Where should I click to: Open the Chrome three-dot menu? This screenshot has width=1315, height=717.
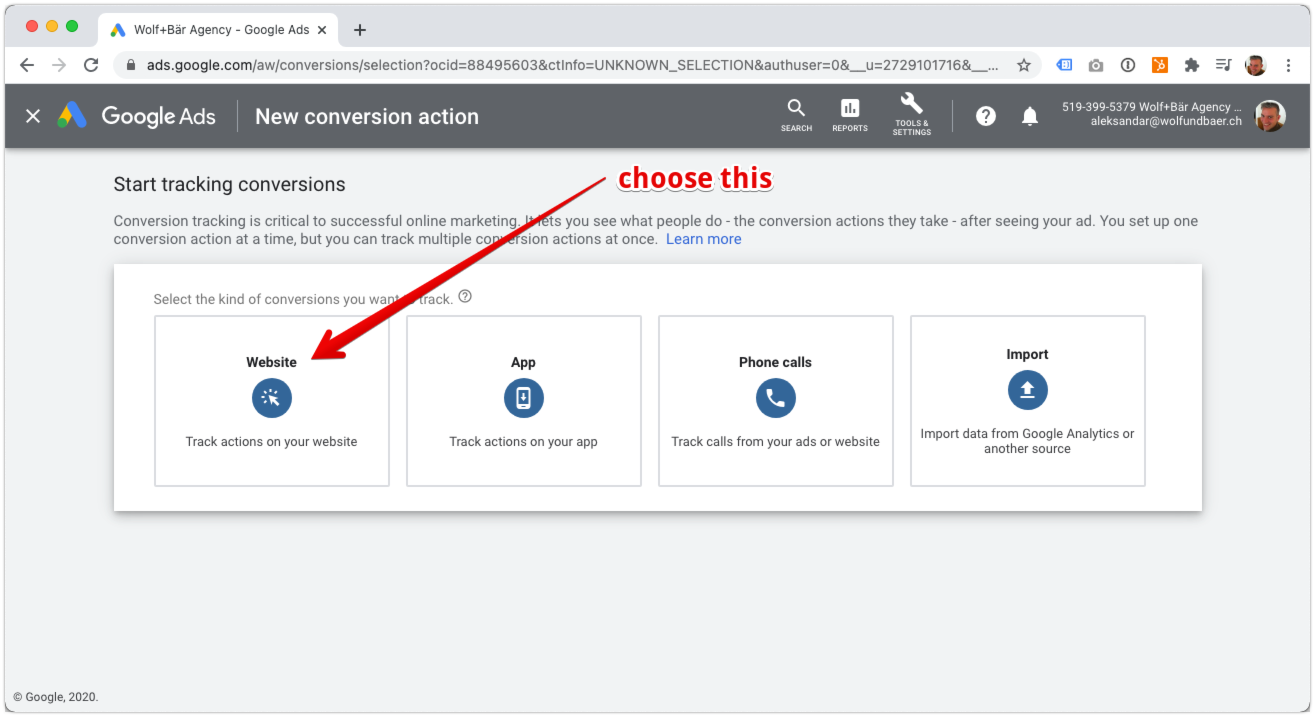pyautogui.click(x=1288, y=64)
